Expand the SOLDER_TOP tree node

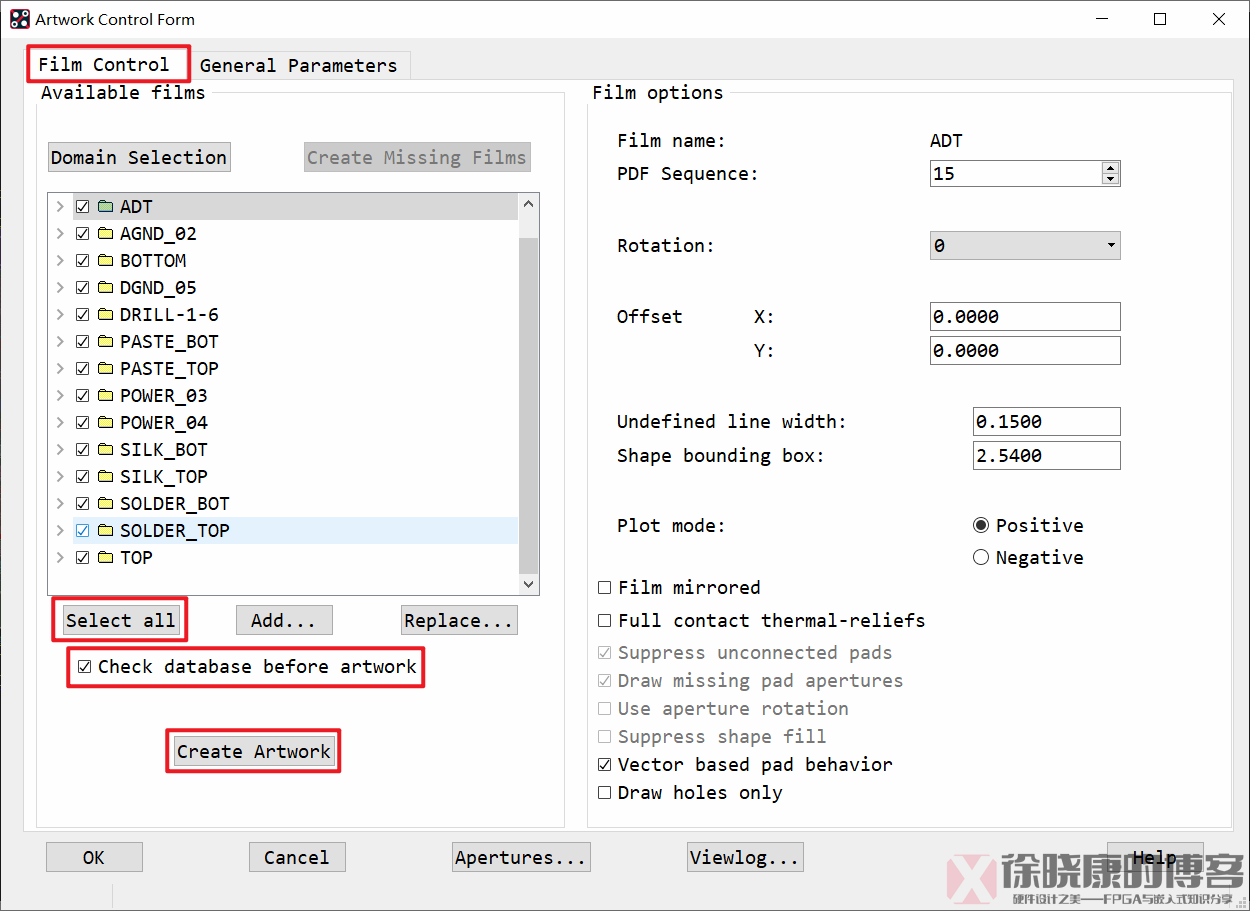point(61,531)
